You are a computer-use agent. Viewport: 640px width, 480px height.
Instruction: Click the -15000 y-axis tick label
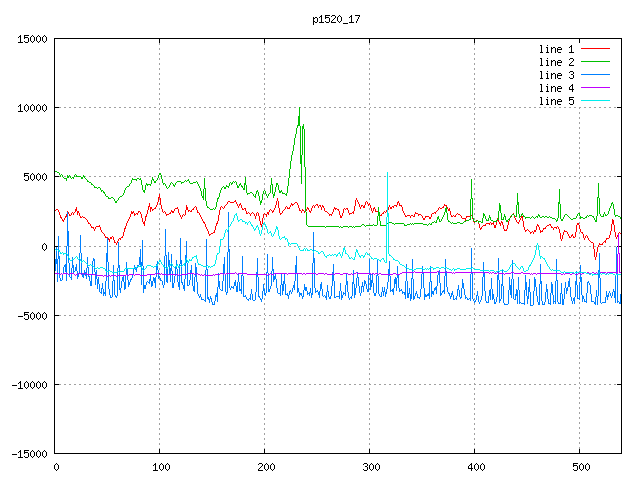[27, 454]
